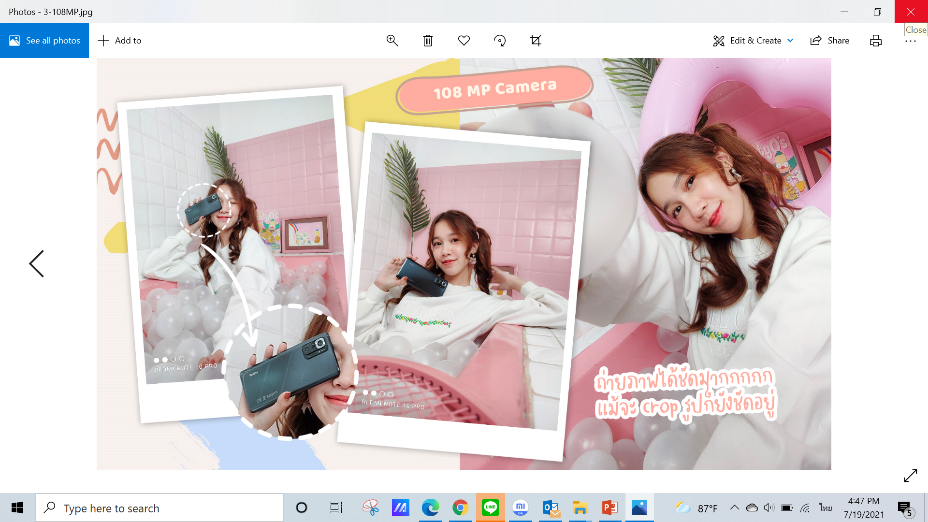Minimize the Photos window
Screen dimensions: 928x522
tap(845, 11)
